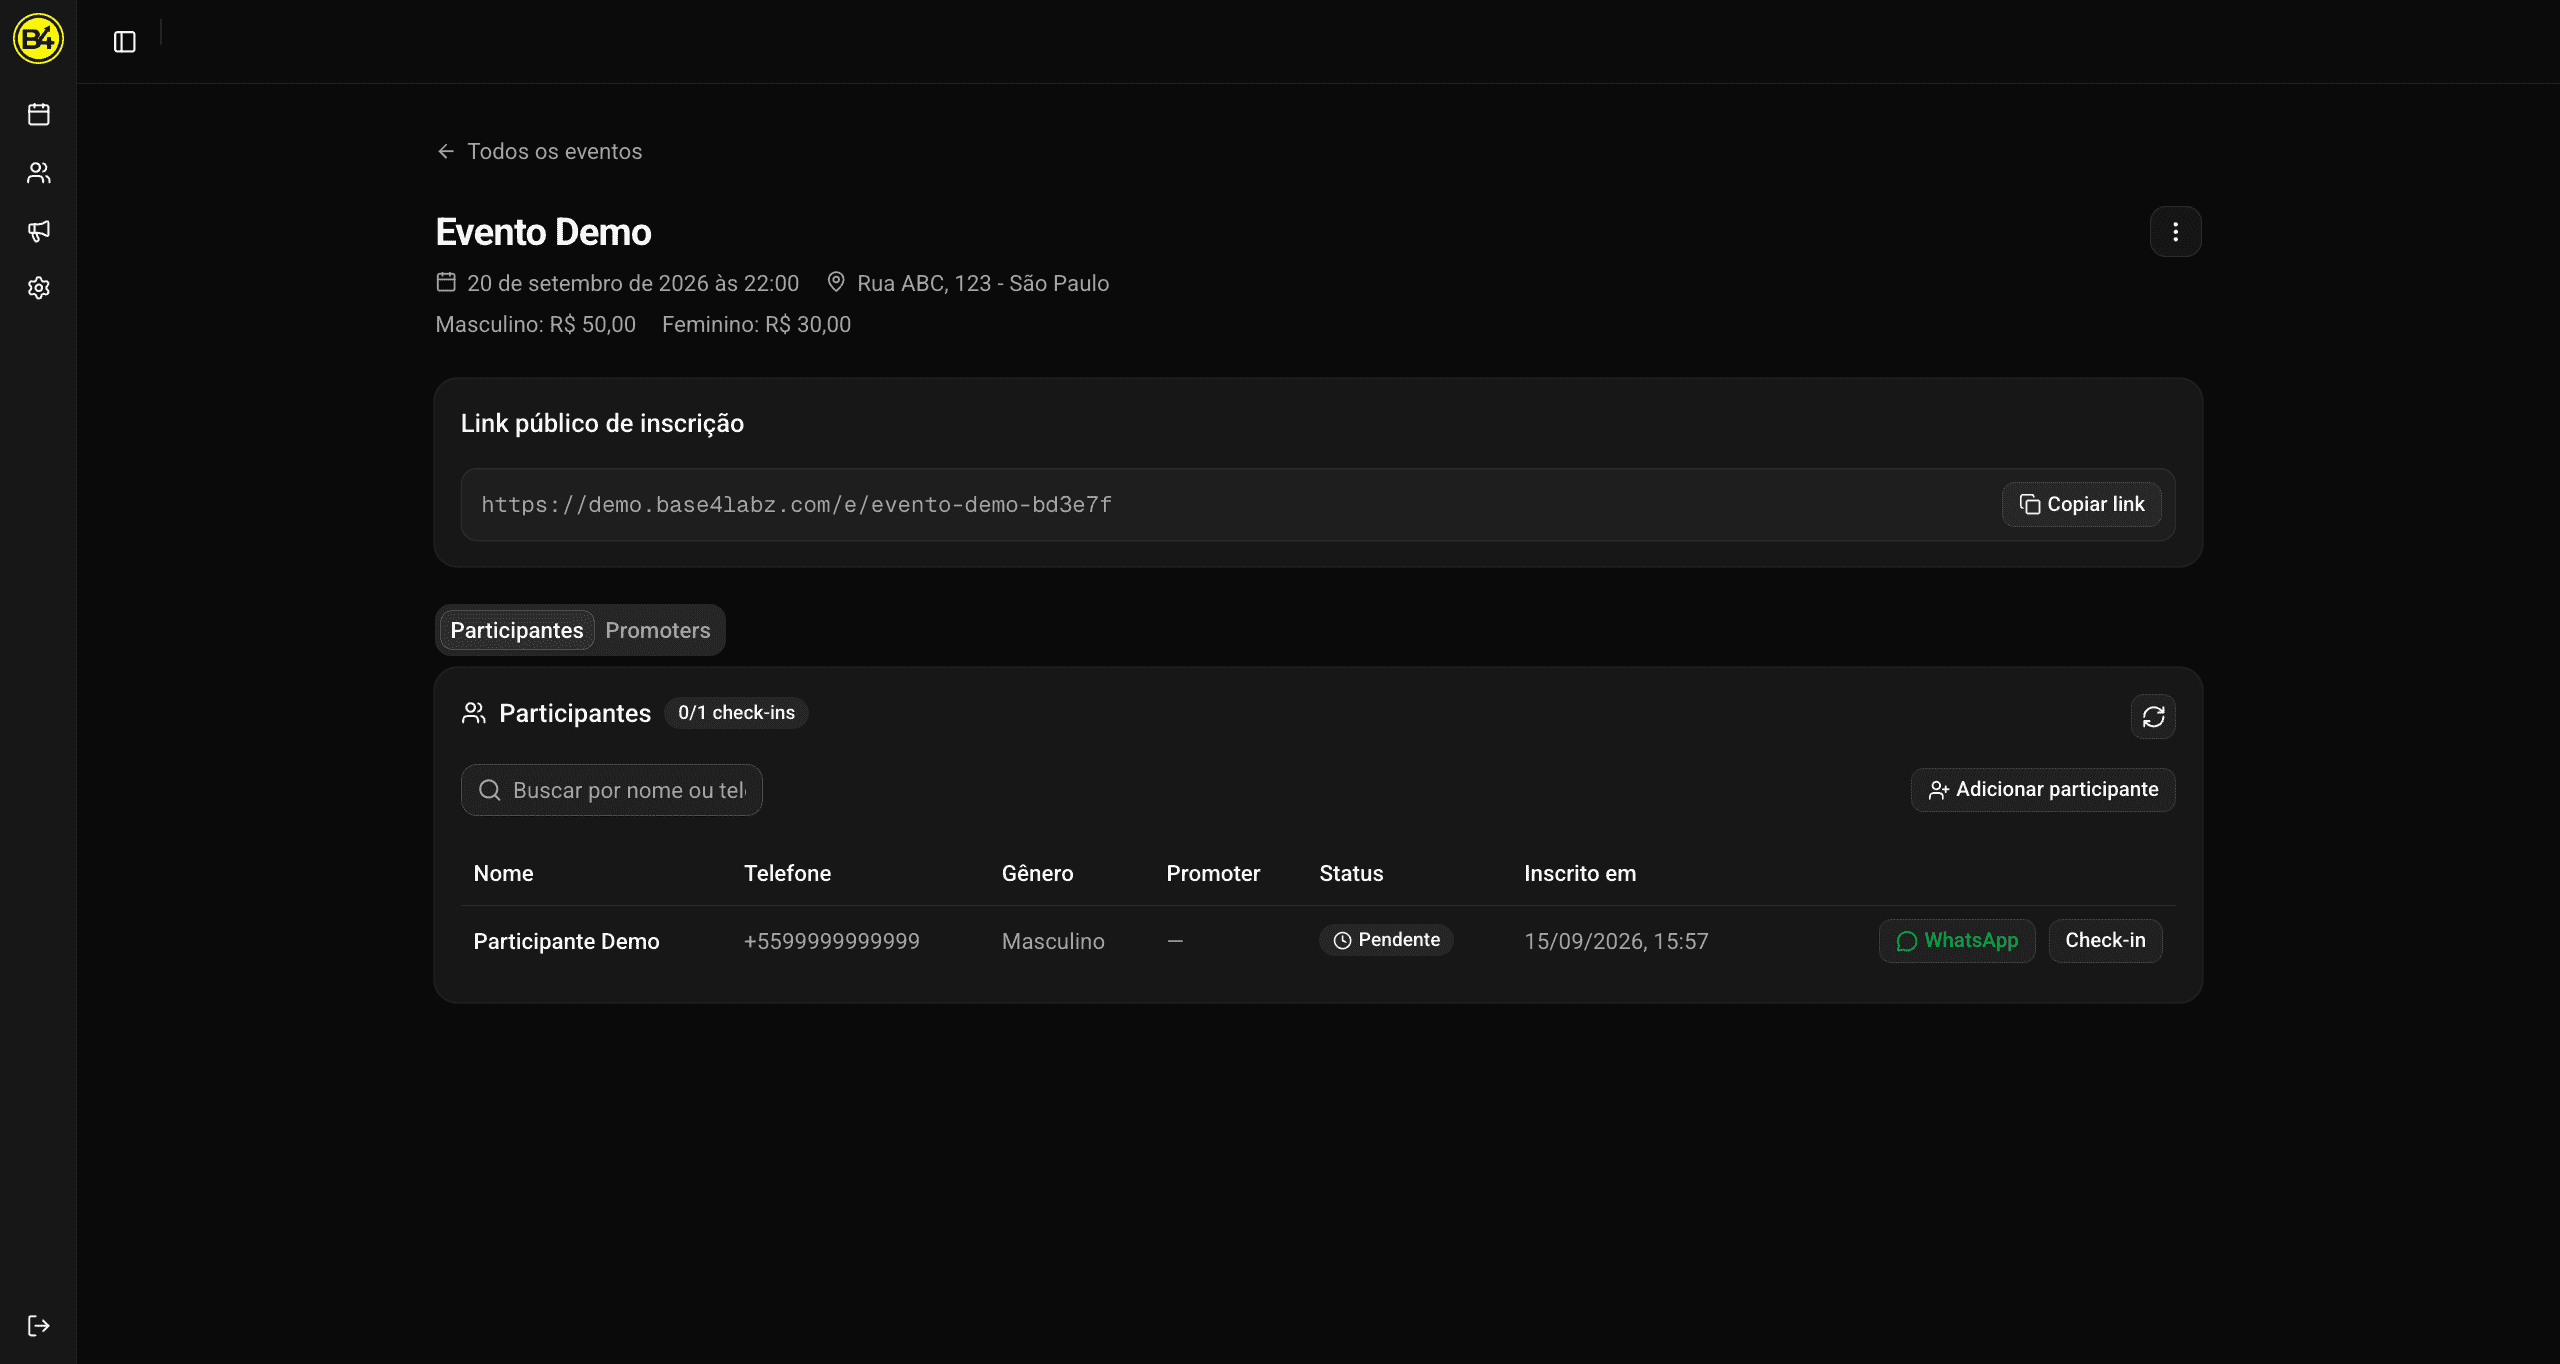This screenshot has height=1364, width=2560.
Task: Click the B4 logo in the sidebar
Action: pyautogui.click(x=38, y=39)
